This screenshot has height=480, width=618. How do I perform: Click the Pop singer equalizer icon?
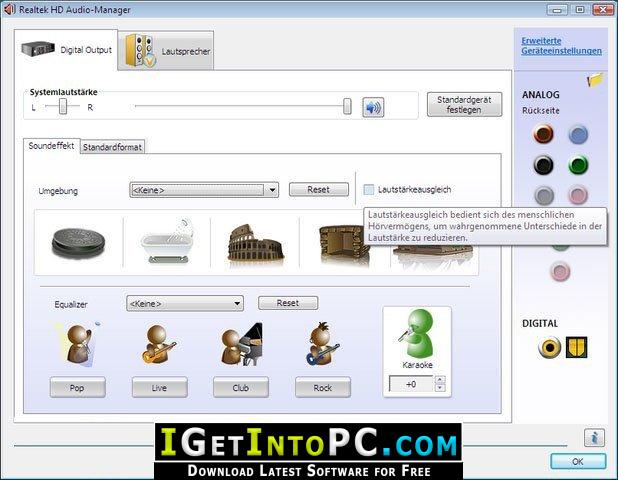pyautogui.click(x=78, y=344)
